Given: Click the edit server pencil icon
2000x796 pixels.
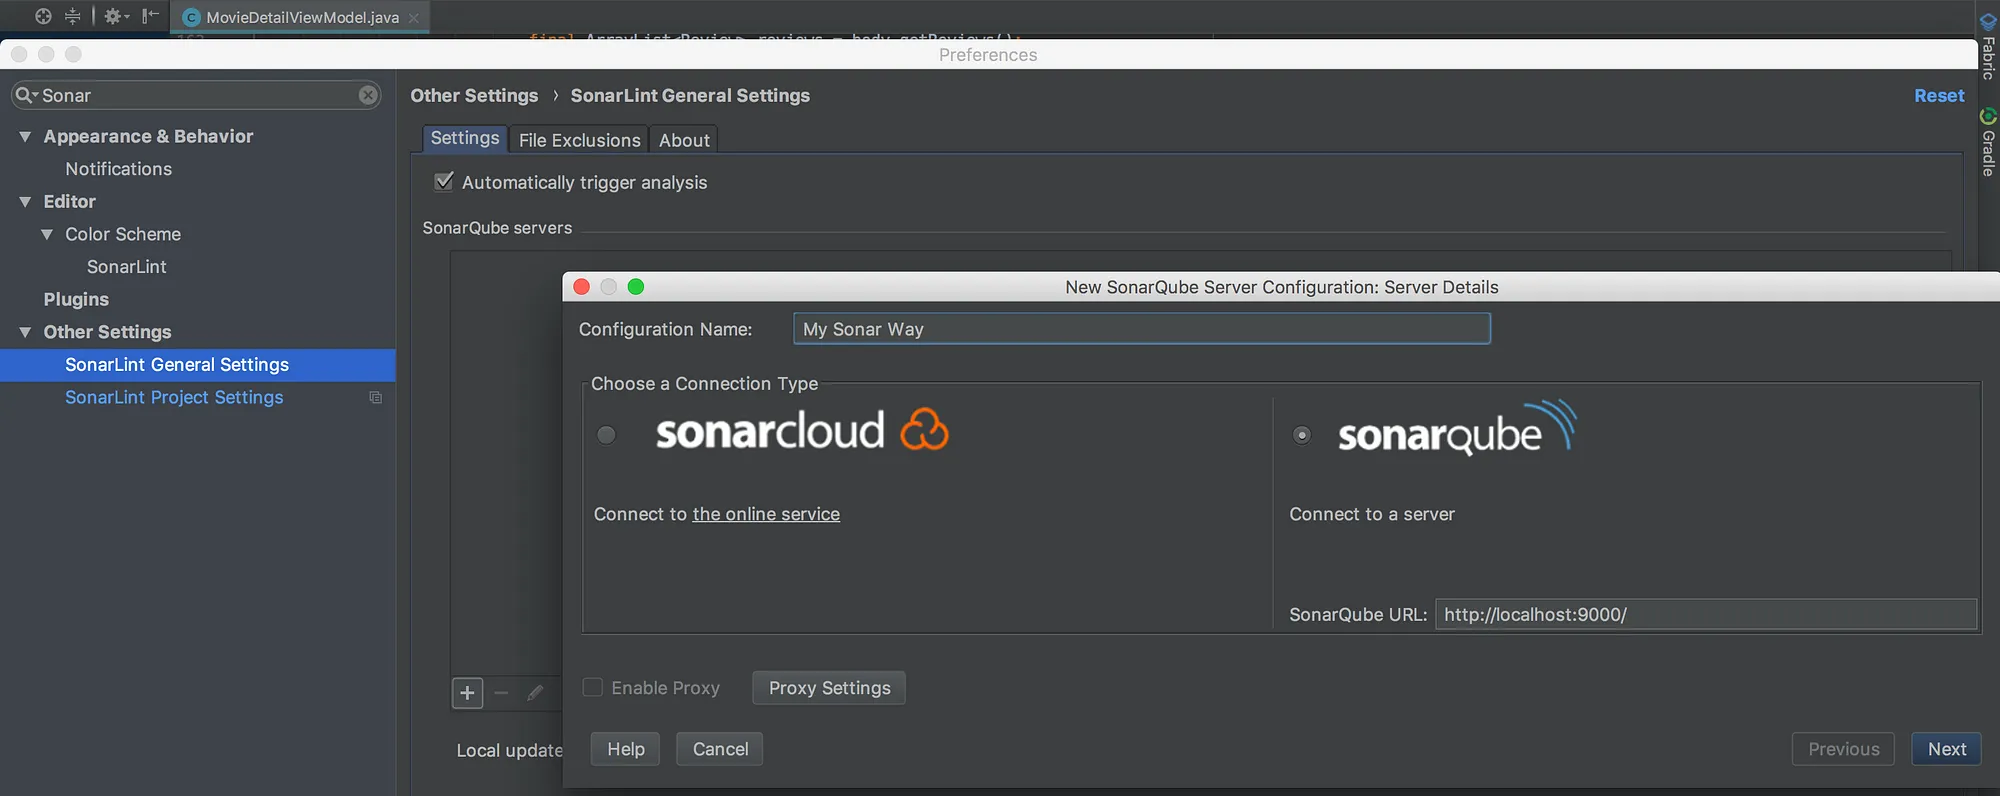Looking at the screenshot, I should (535, 692).
